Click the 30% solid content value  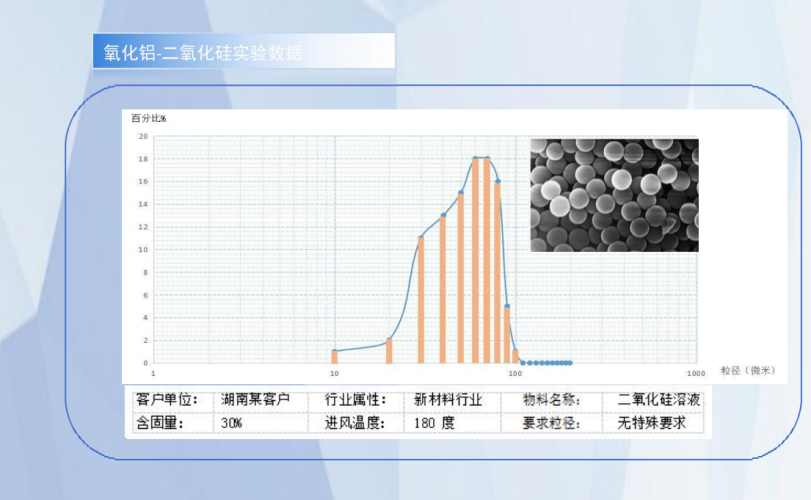[232, 423]
